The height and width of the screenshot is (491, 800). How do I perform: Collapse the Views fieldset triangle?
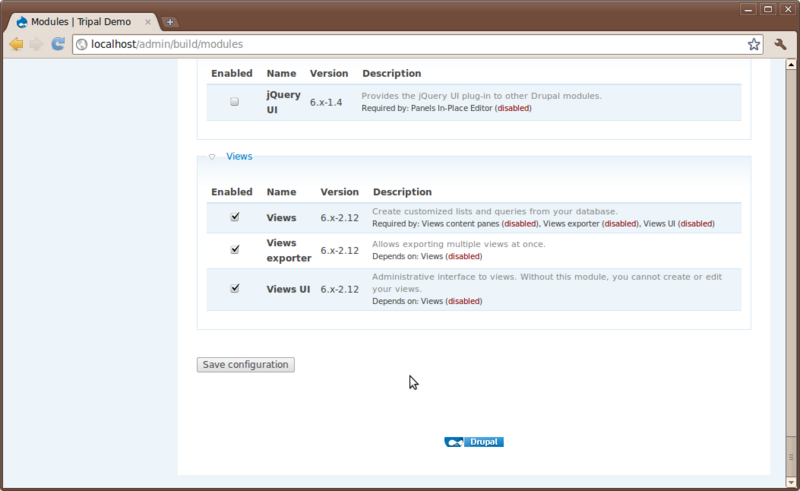coord(212,157)
